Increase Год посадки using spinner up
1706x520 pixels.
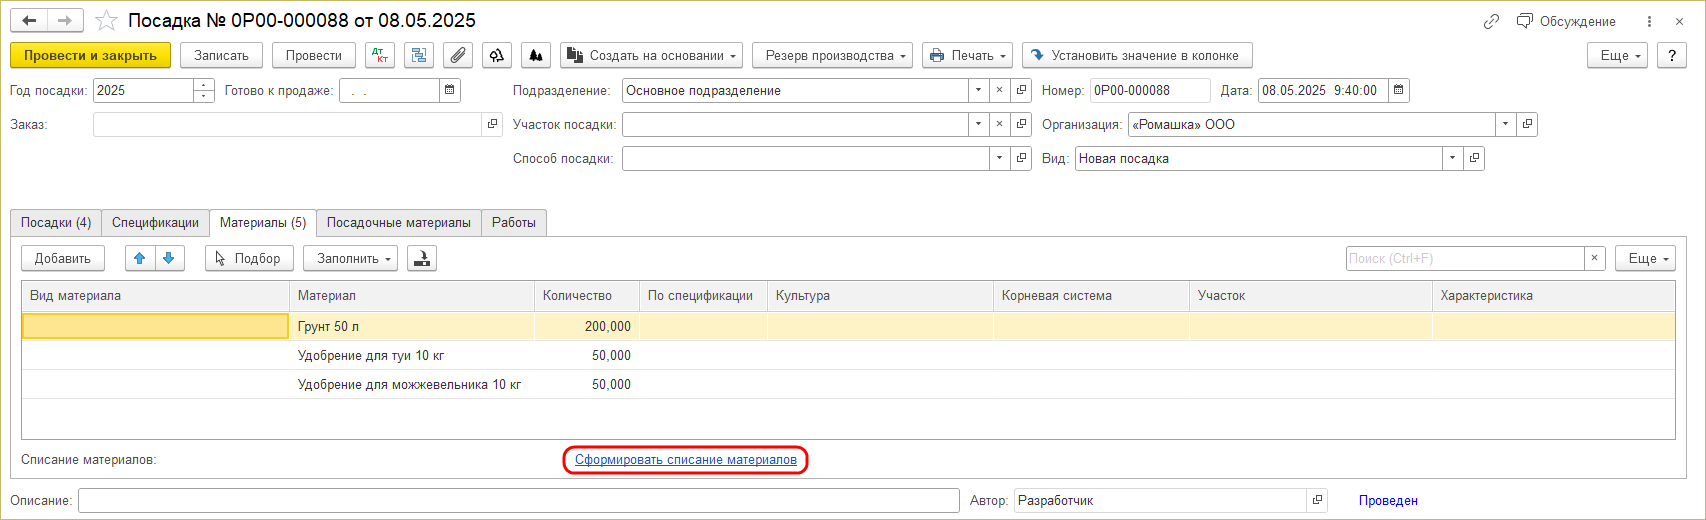pyautogui.click(x=204, y=86)
